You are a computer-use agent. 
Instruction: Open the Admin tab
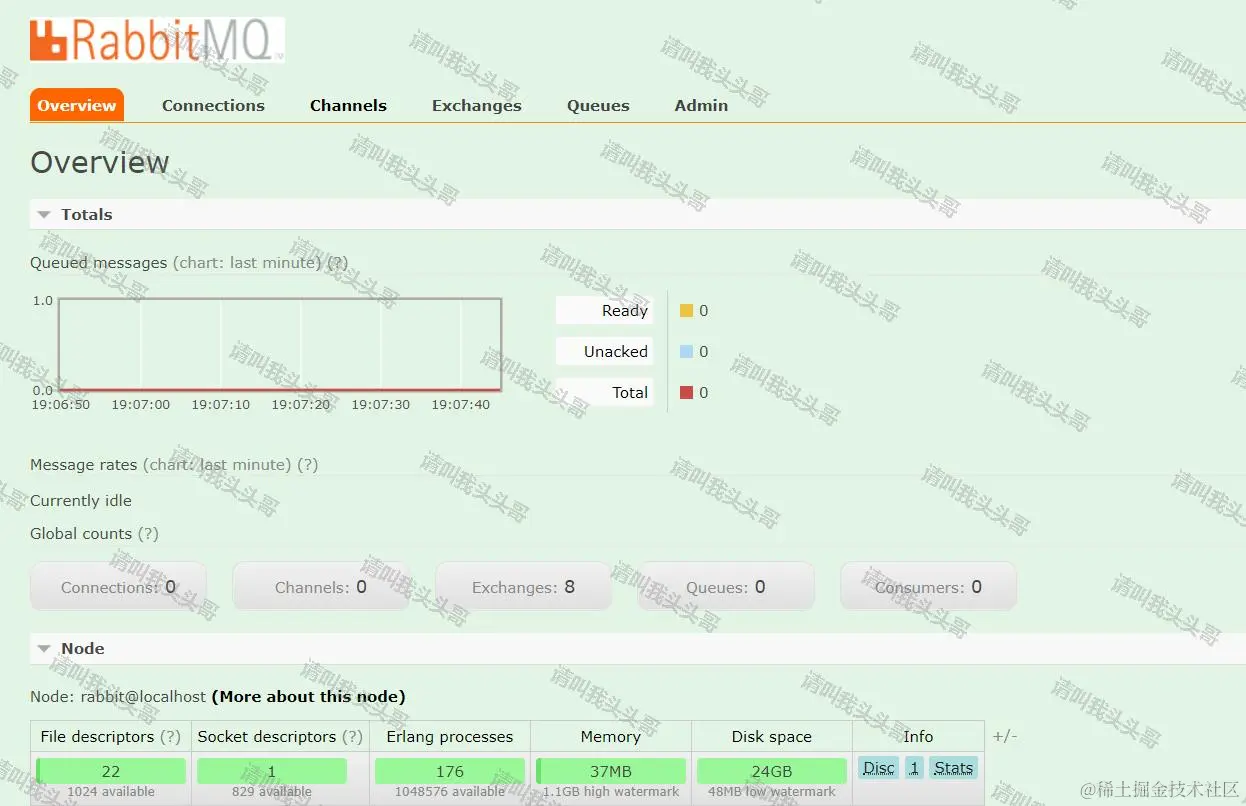(700, 105)
